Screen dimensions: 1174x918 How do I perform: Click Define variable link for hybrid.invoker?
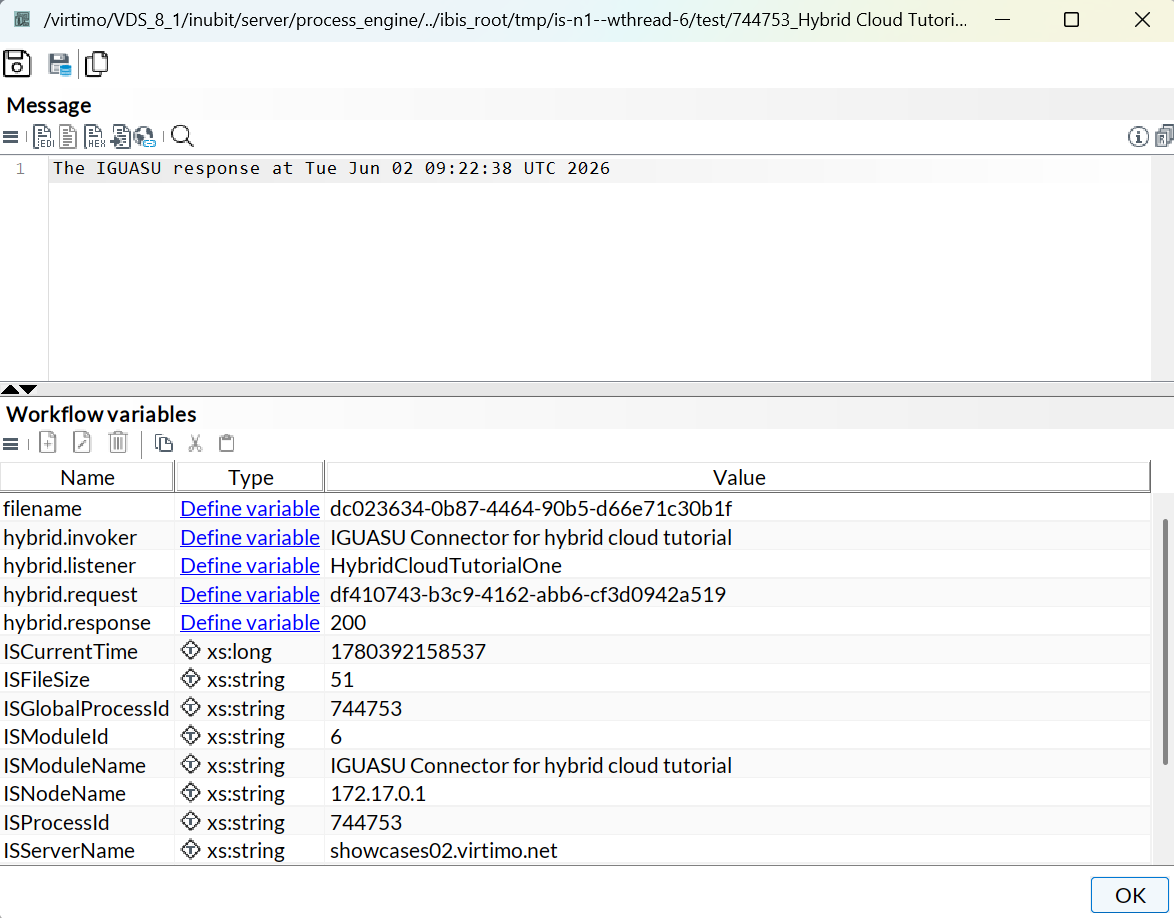click(250, 538)
